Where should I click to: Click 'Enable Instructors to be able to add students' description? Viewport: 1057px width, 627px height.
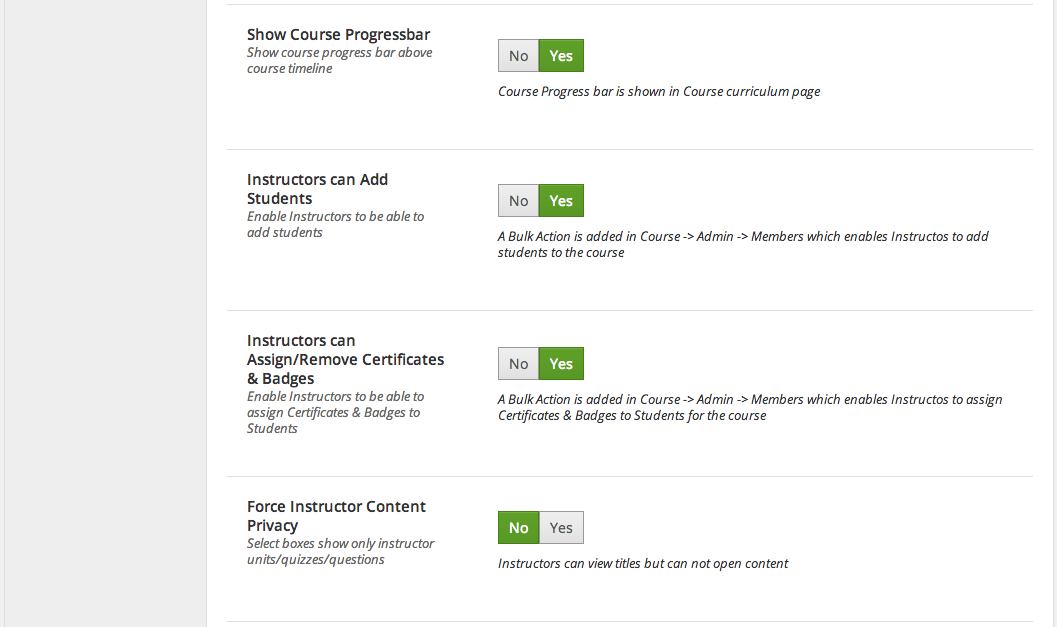coord(336,224)
